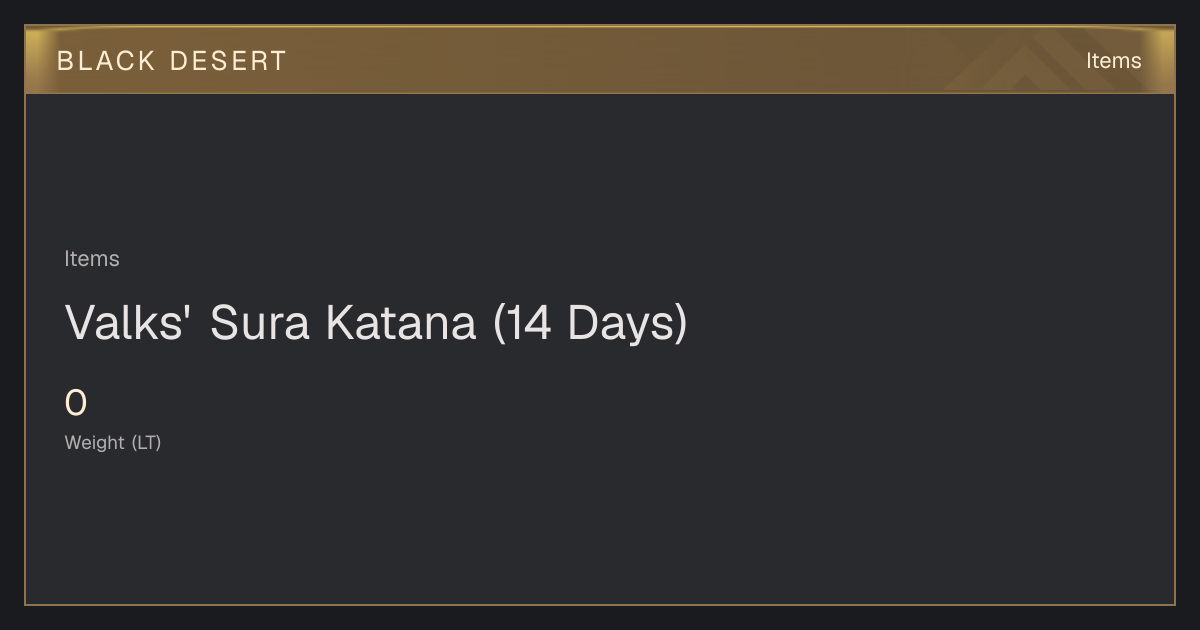Click the empty dark card area below Weight
Screen dimensions: 1200x630
(x=600, y=530)
